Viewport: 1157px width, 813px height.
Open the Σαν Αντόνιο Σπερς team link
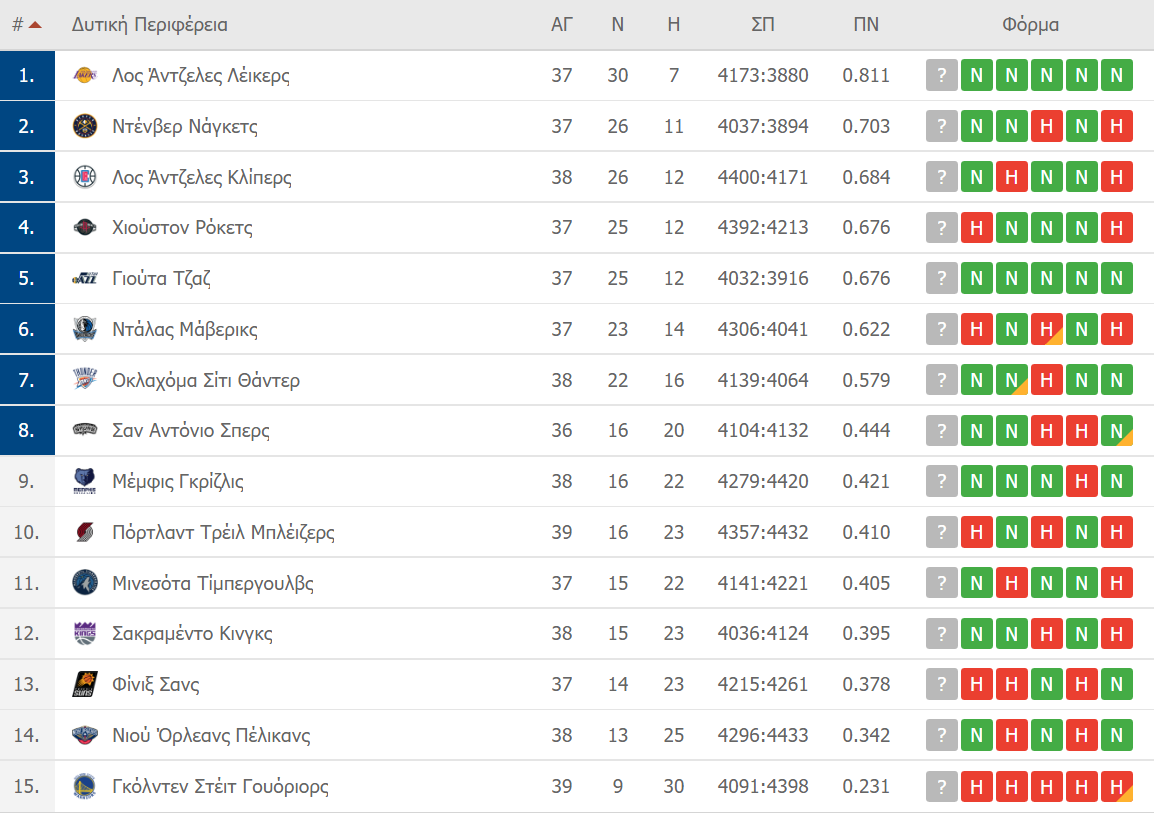coord(190,431)
